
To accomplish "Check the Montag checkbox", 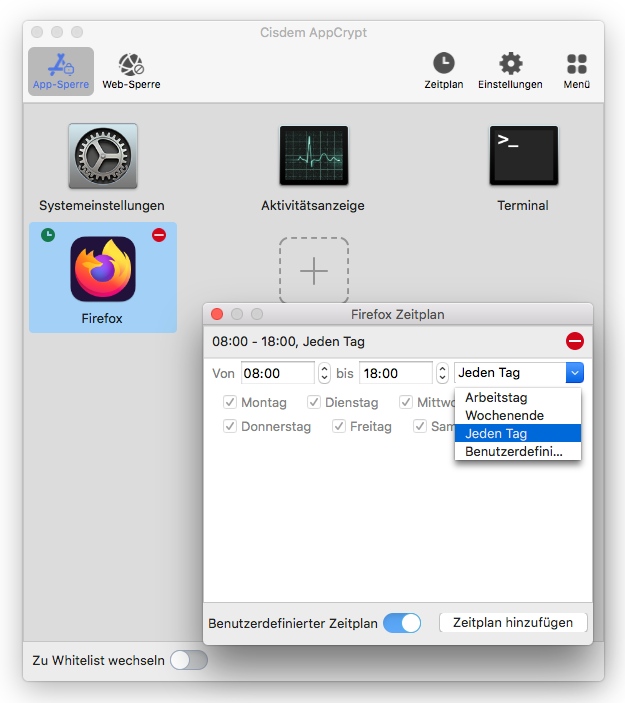I will (230, 402).
